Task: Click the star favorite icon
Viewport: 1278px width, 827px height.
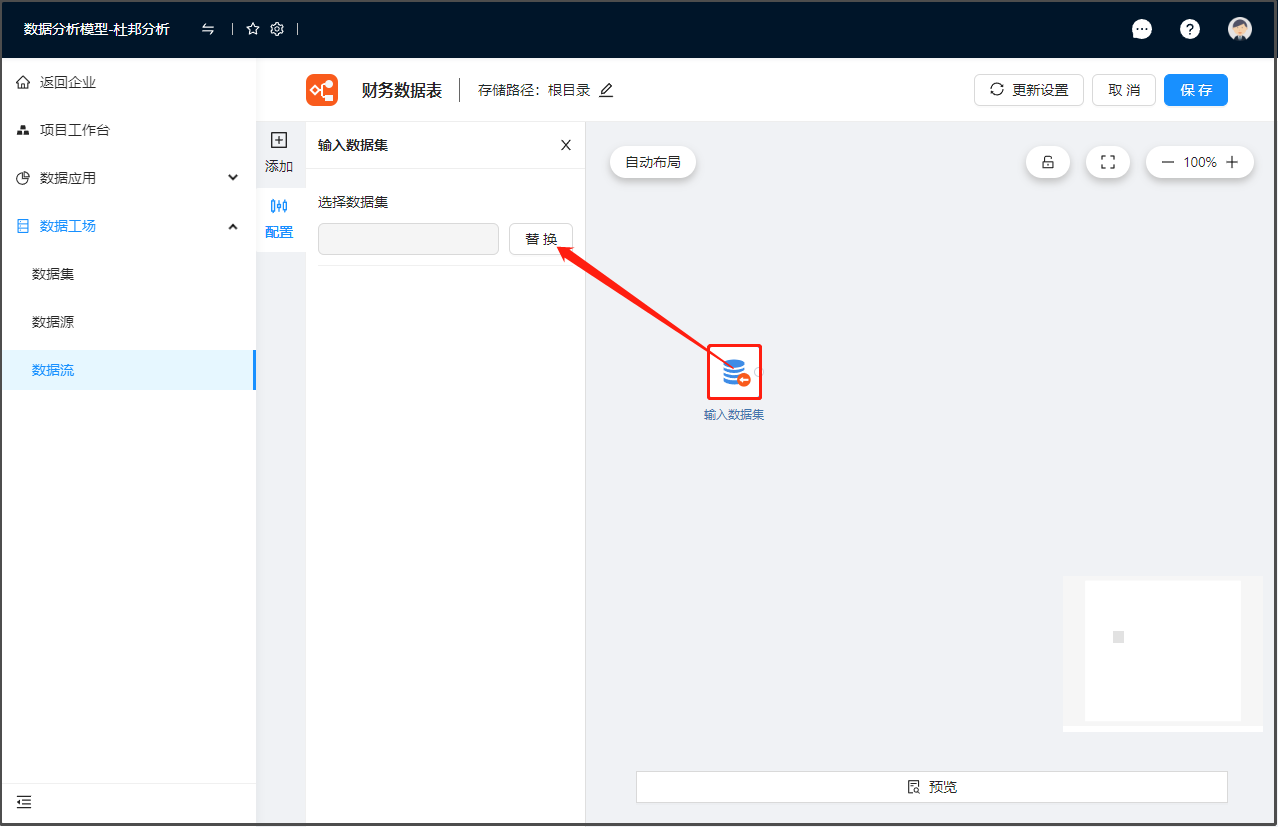Action: (253, 29)
